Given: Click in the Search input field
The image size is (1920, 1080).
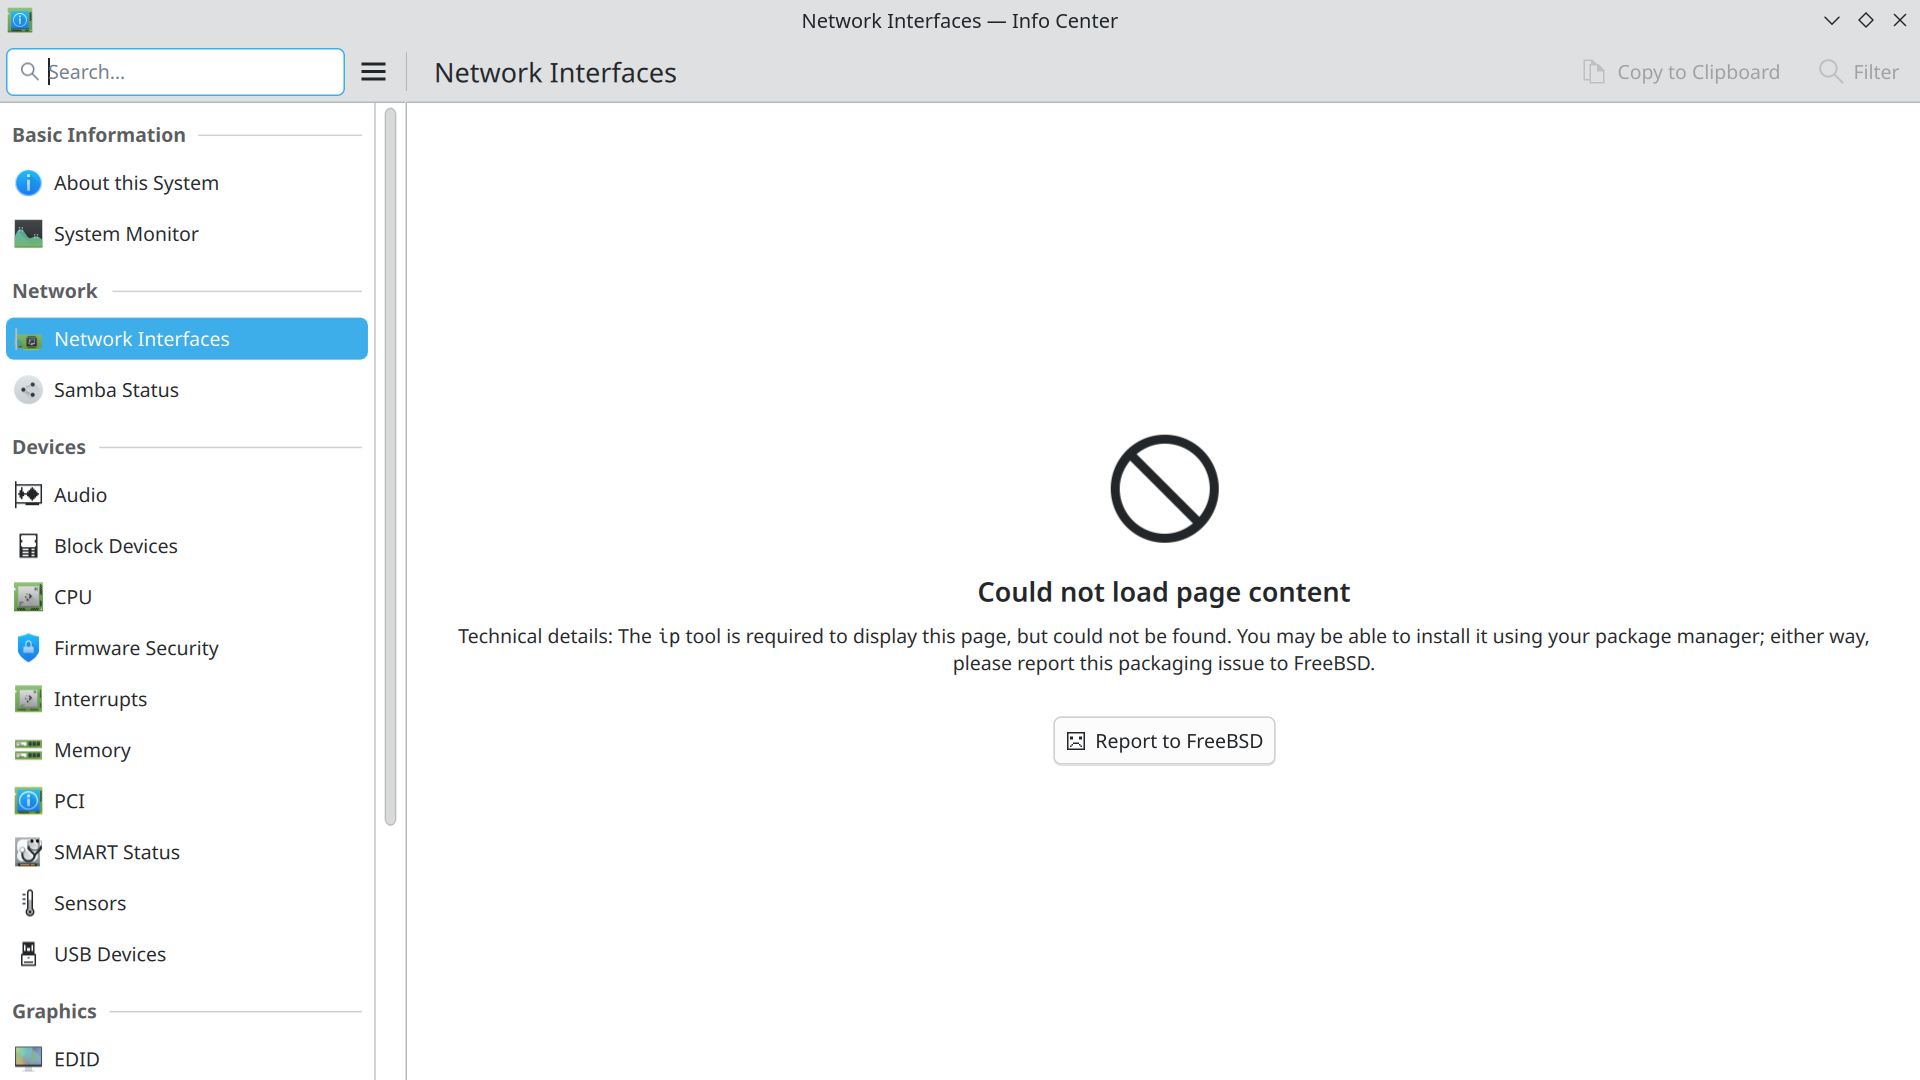Looking at the screenshot, I should pos(190,72).
